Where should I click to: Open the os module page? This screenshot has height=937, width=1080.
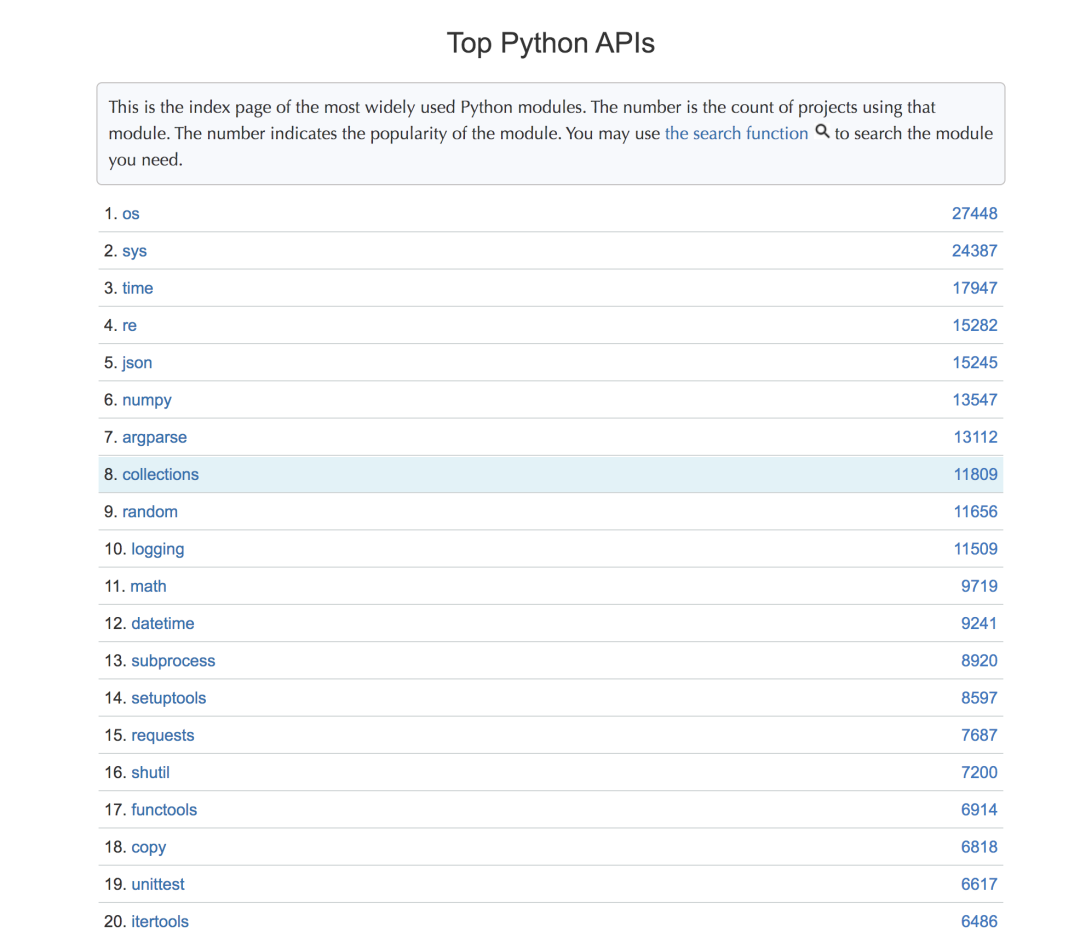[x=131, y=213]
